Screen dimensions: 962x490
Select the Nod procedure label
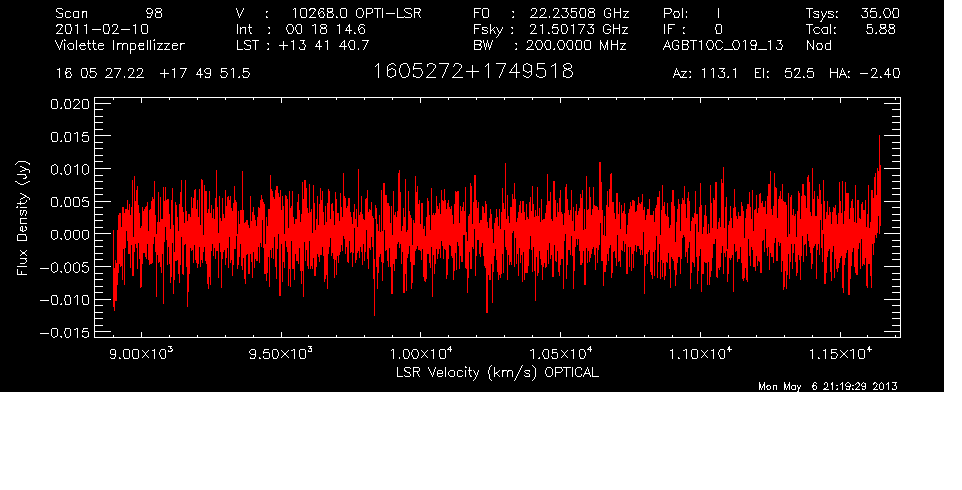point(819,45)
